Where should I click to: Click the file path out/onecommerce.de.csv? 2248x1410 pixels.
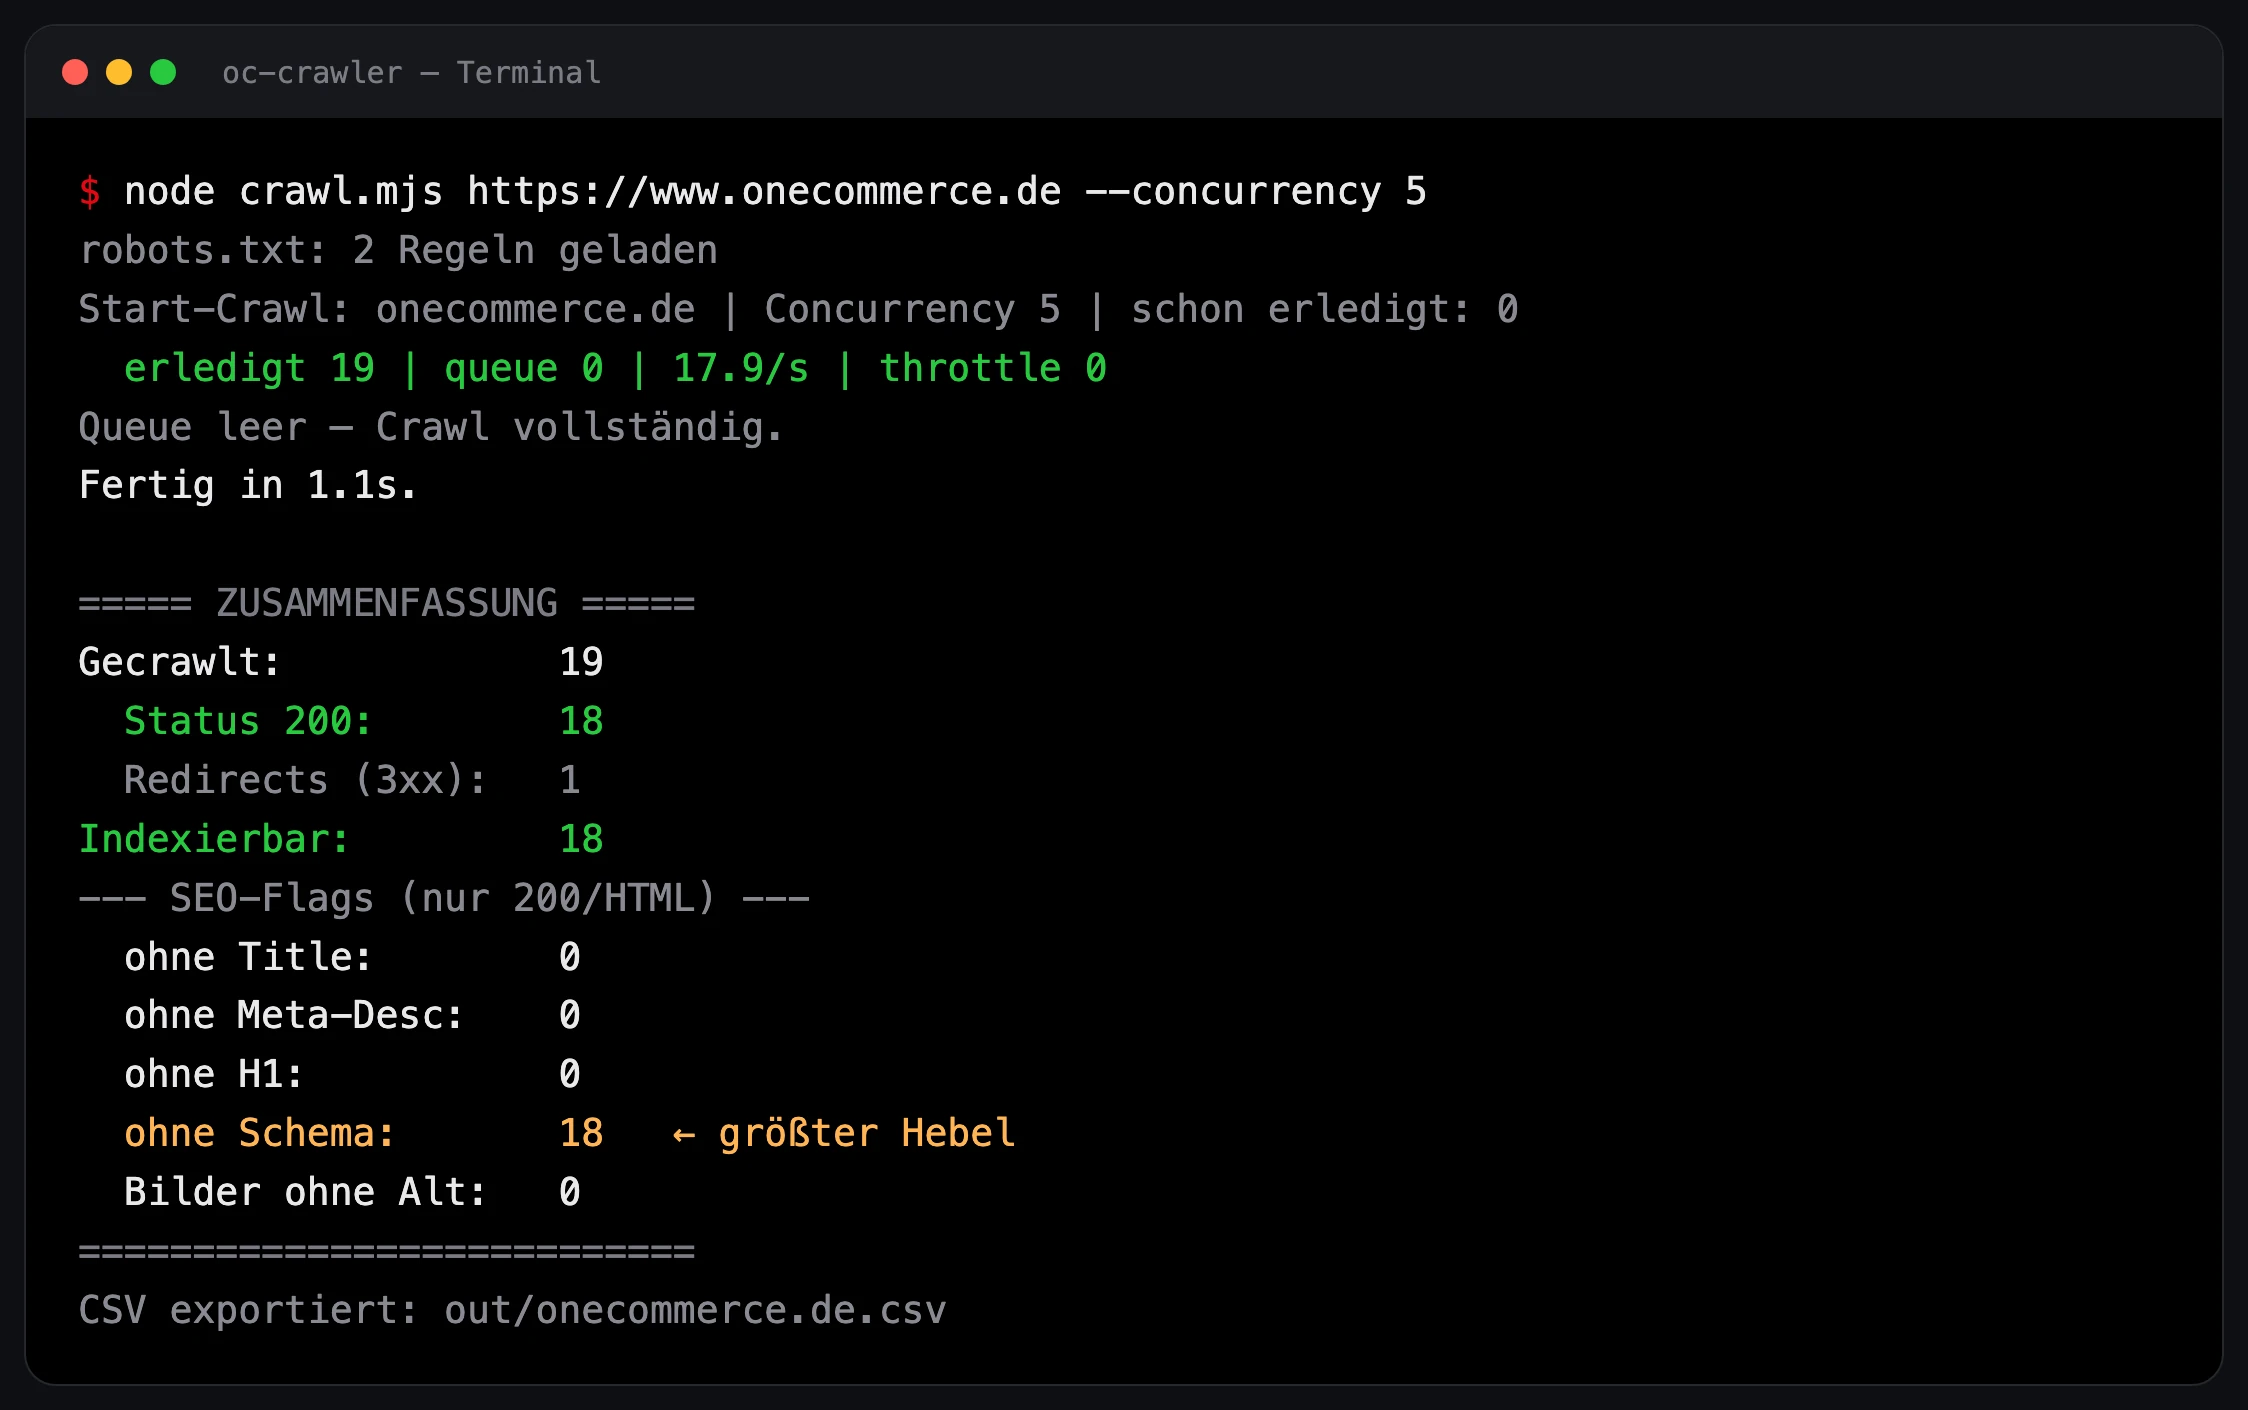tap(695, 1310)
